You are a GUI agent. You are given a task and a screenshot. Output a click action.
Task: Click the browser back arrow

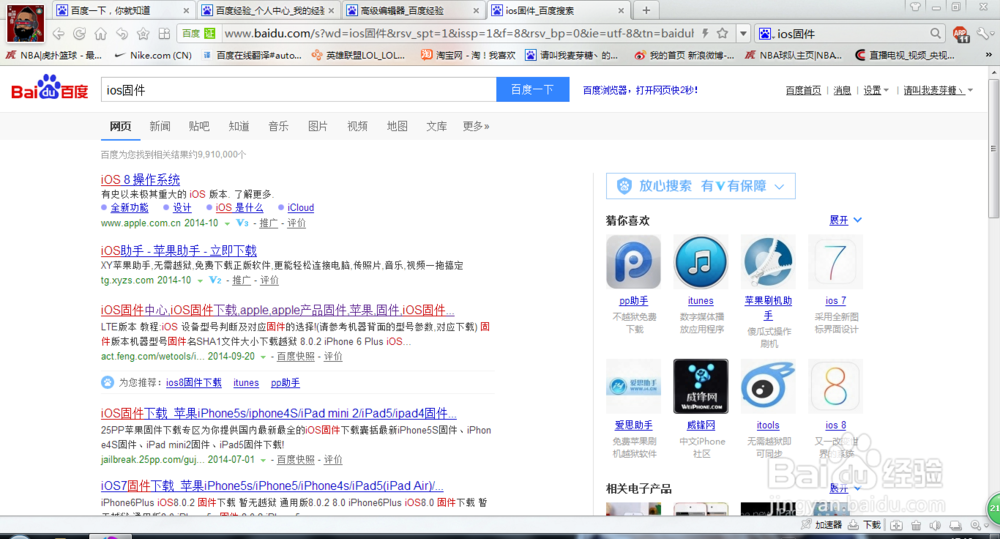(59, 34)
